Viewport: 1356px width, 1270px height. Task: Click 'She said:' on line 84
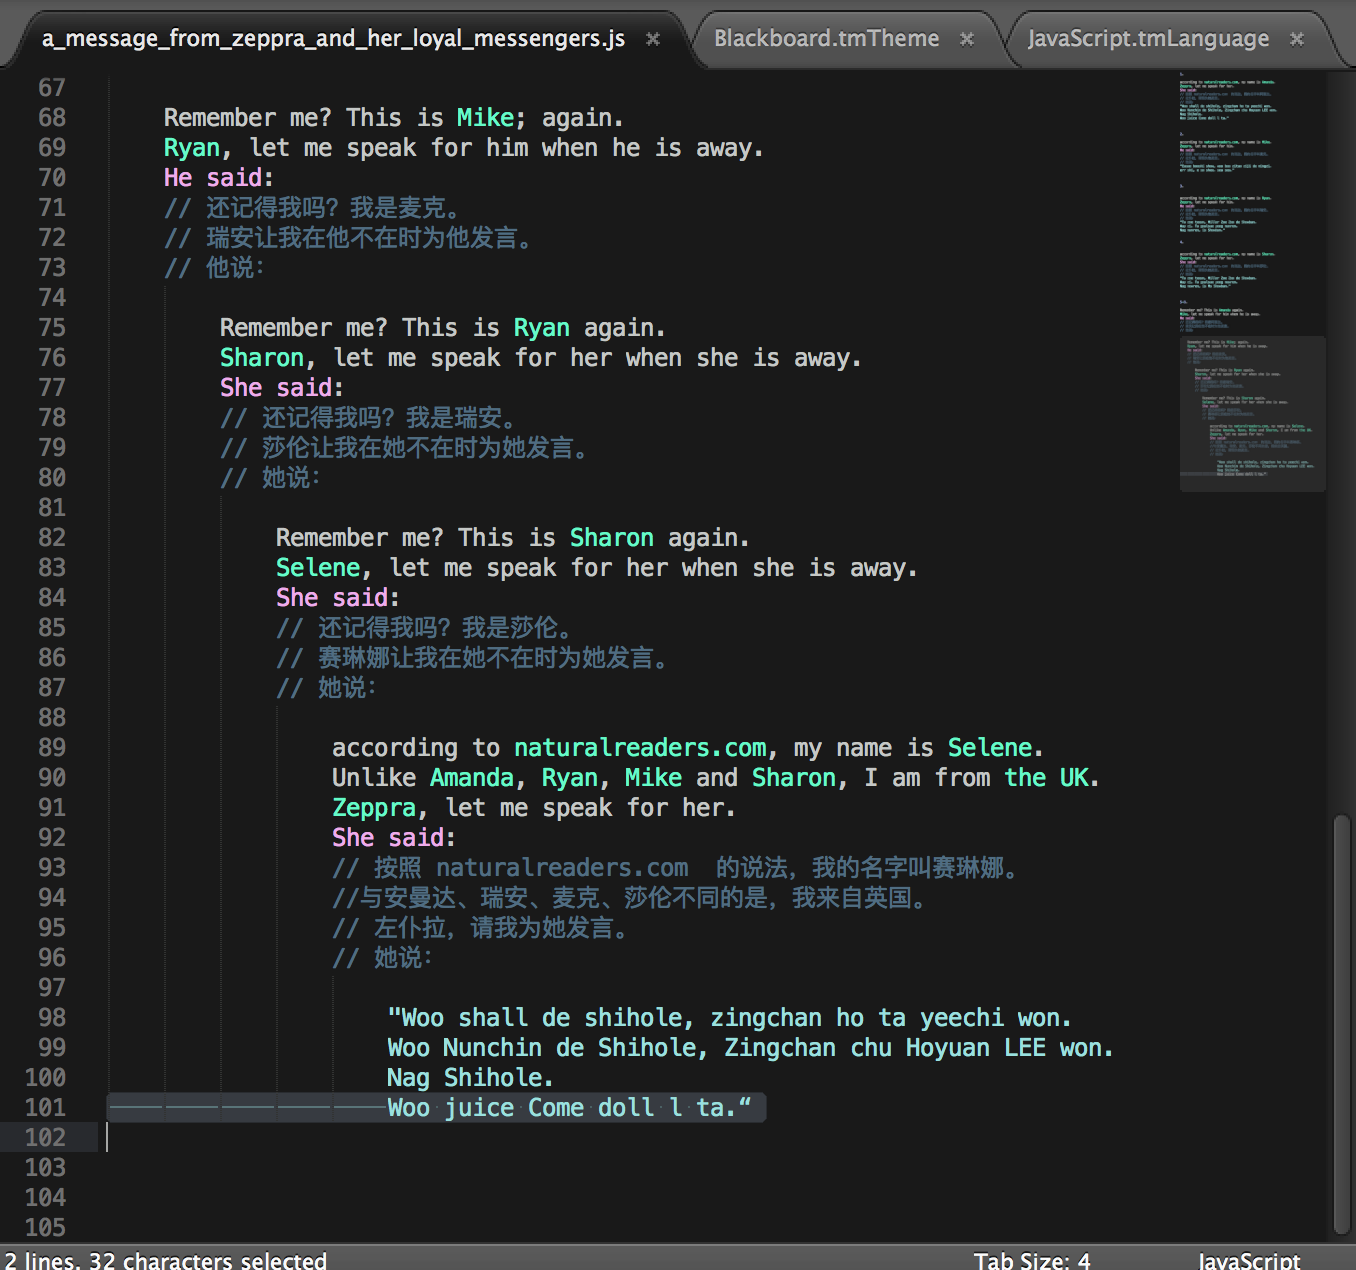pyautogui.click(x=337, y=598)
